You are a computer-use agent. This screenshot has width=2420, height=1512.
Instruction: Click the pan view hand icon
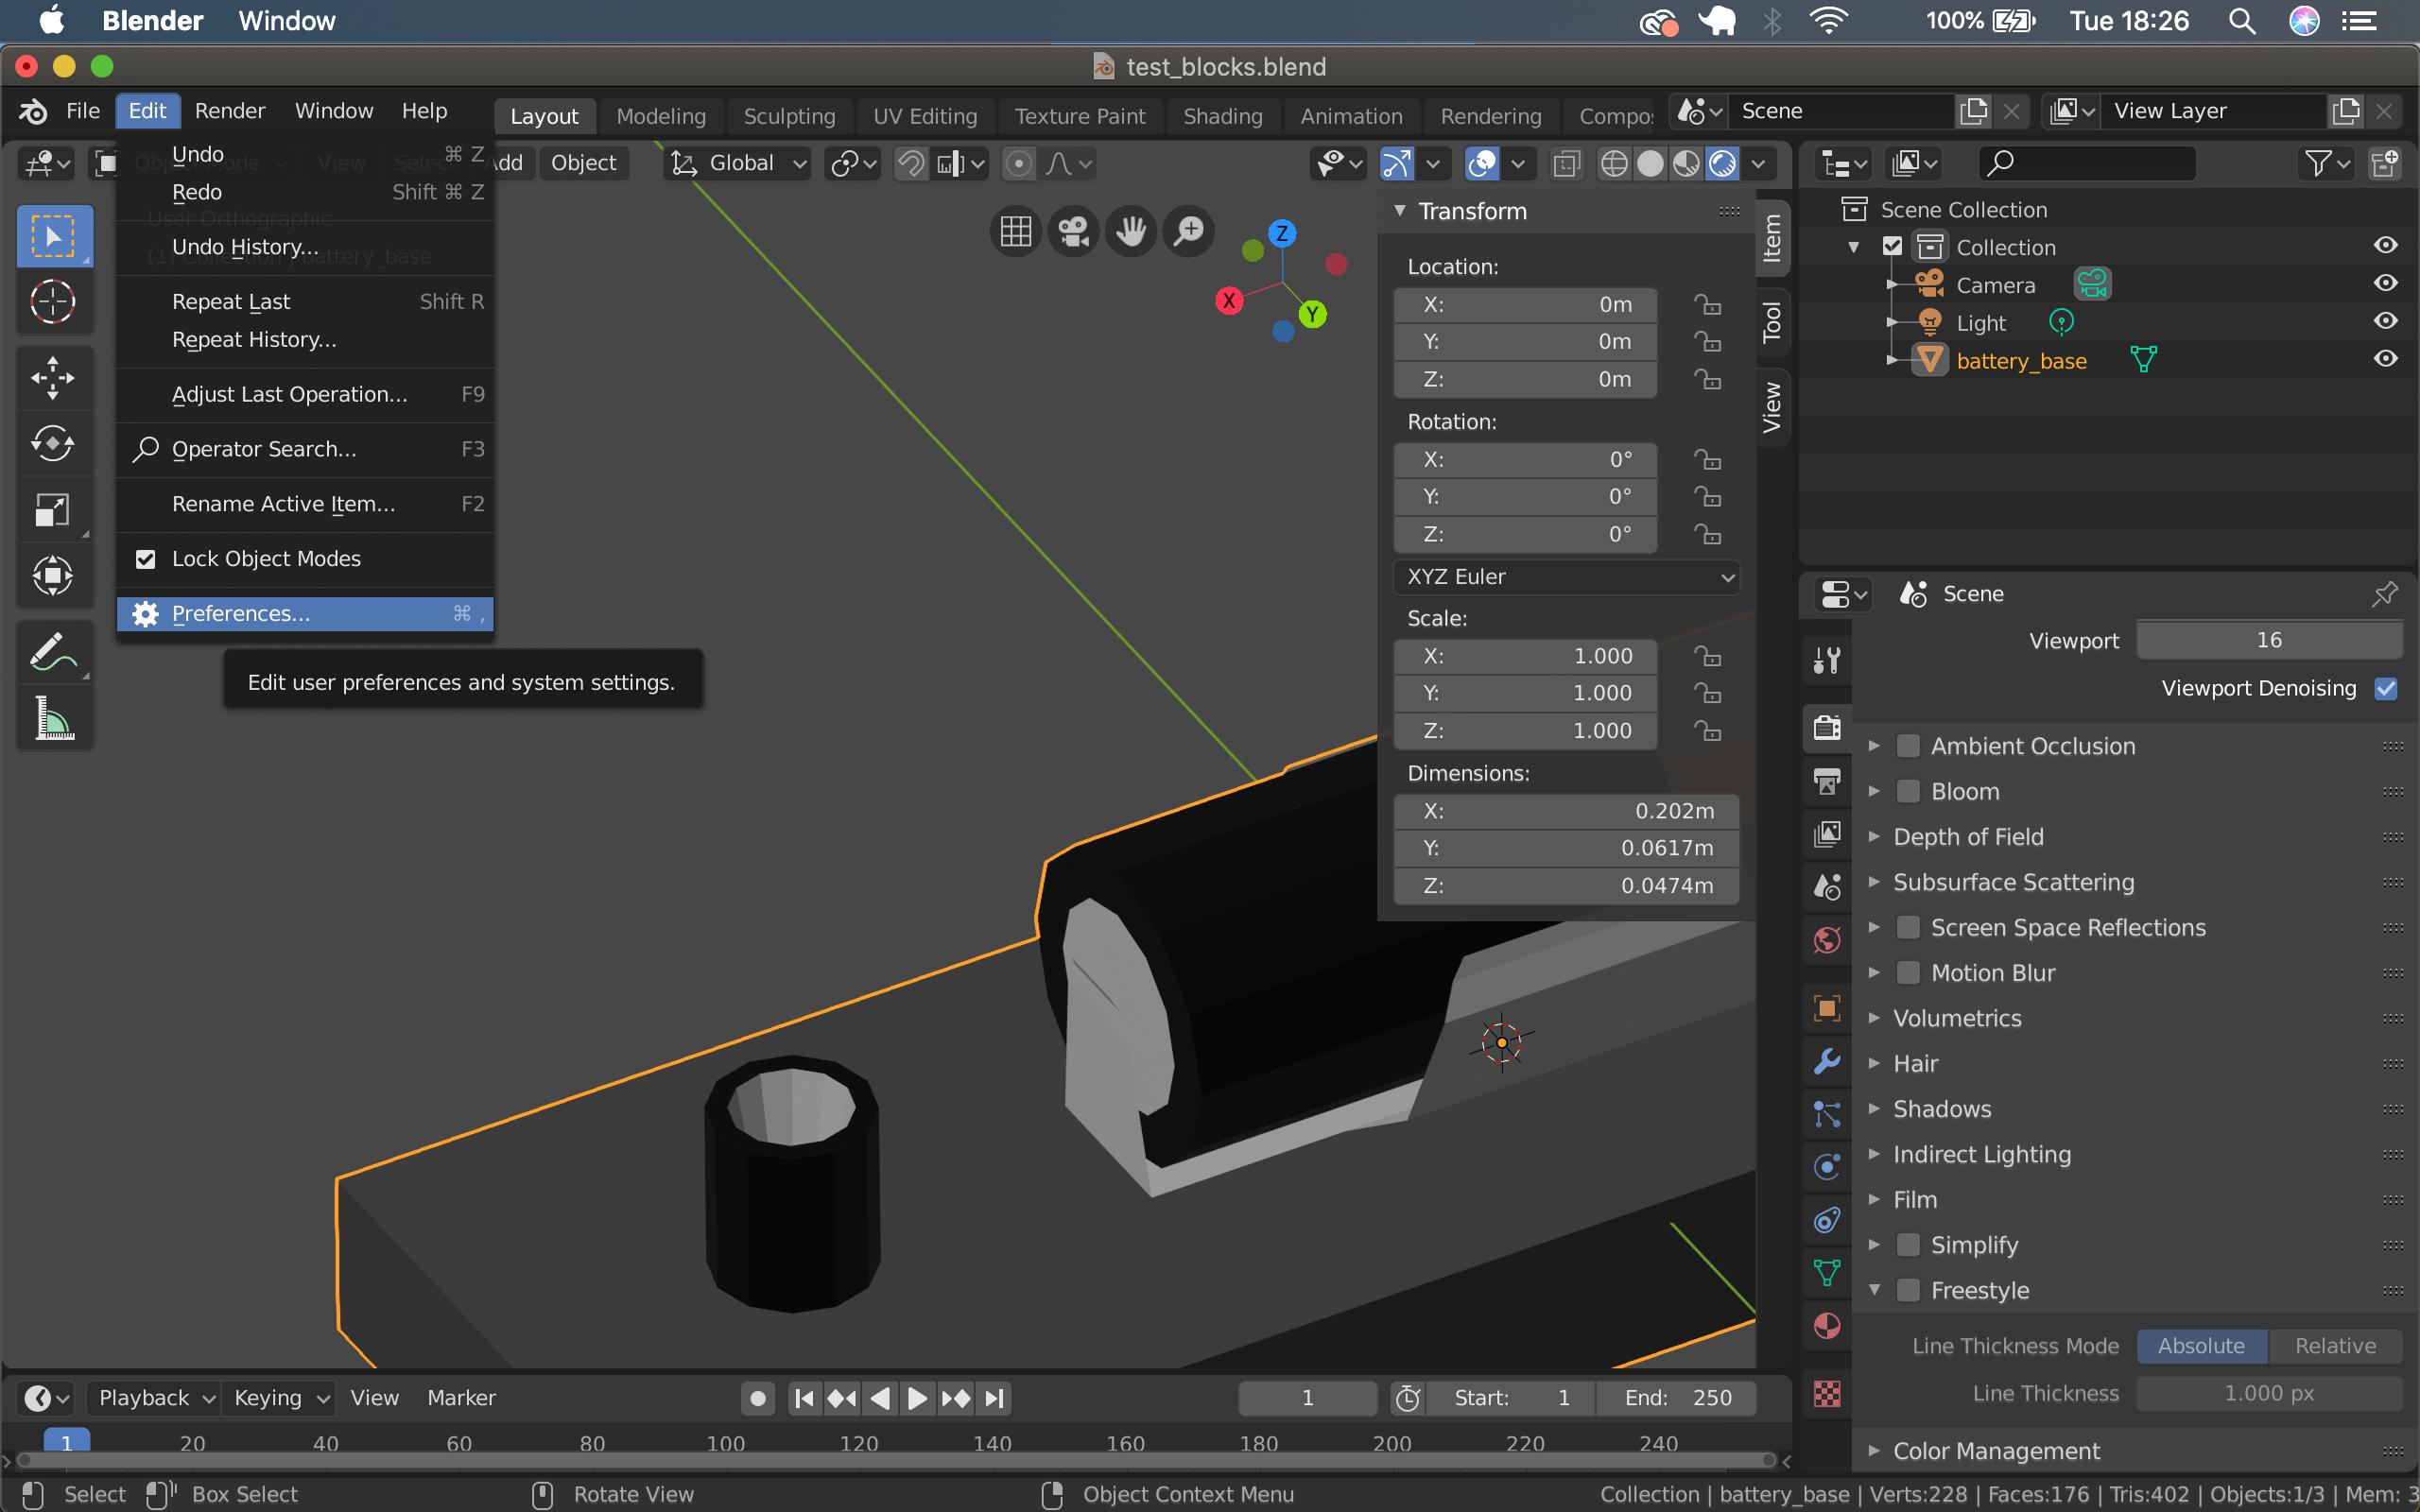click(1131, 232)
